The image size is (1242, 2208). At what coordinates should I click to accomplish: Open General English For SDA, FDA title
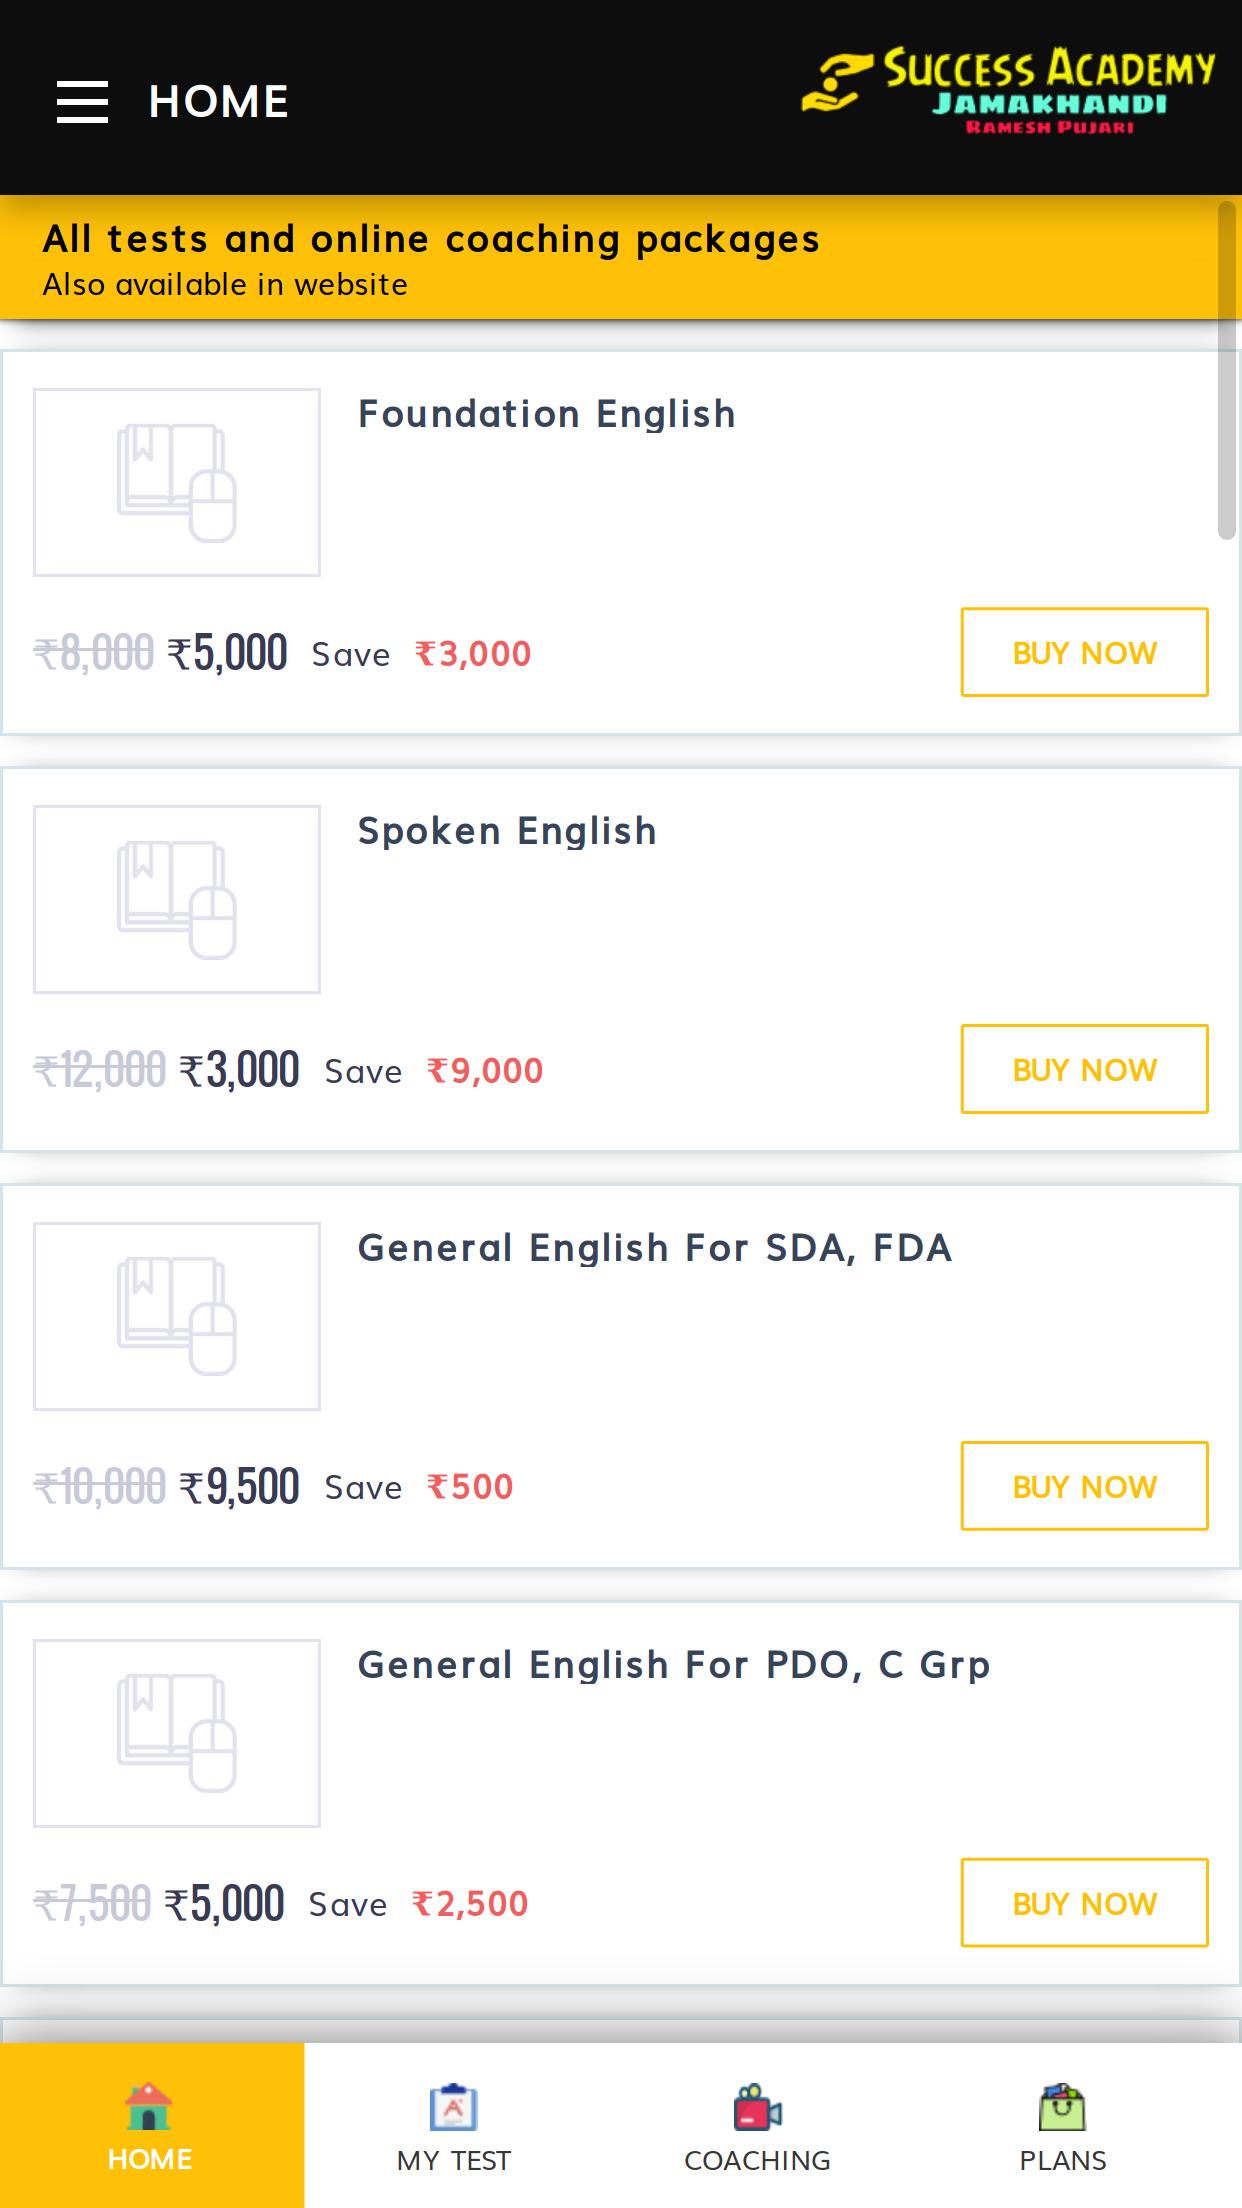pyautogui.click(x=655, y=1248)
